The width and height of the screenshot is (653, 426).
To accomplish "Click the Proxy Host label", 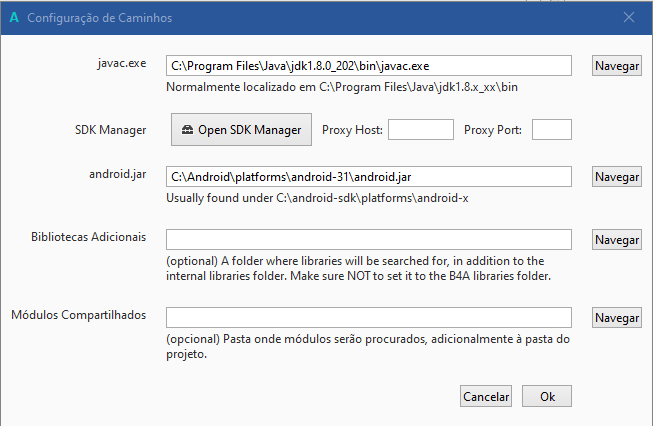I will [351, 130].
